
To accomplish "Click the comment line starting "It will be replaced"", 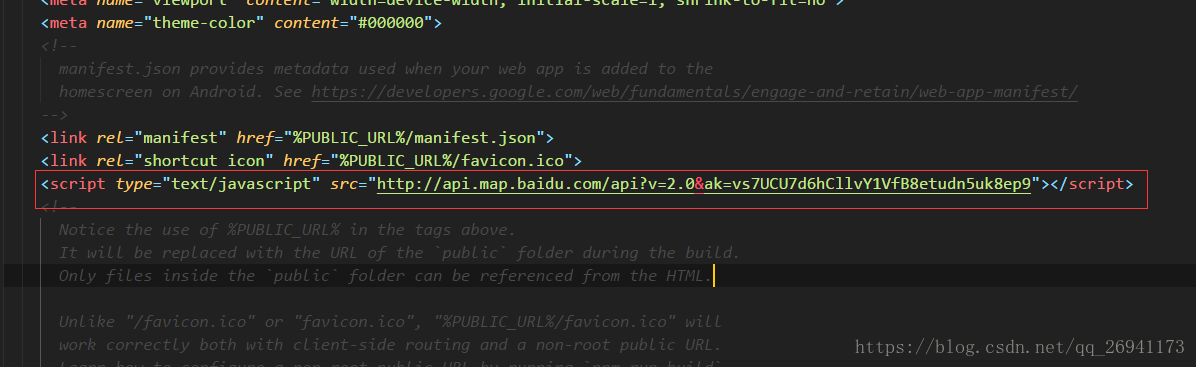I will pos(399,253).
